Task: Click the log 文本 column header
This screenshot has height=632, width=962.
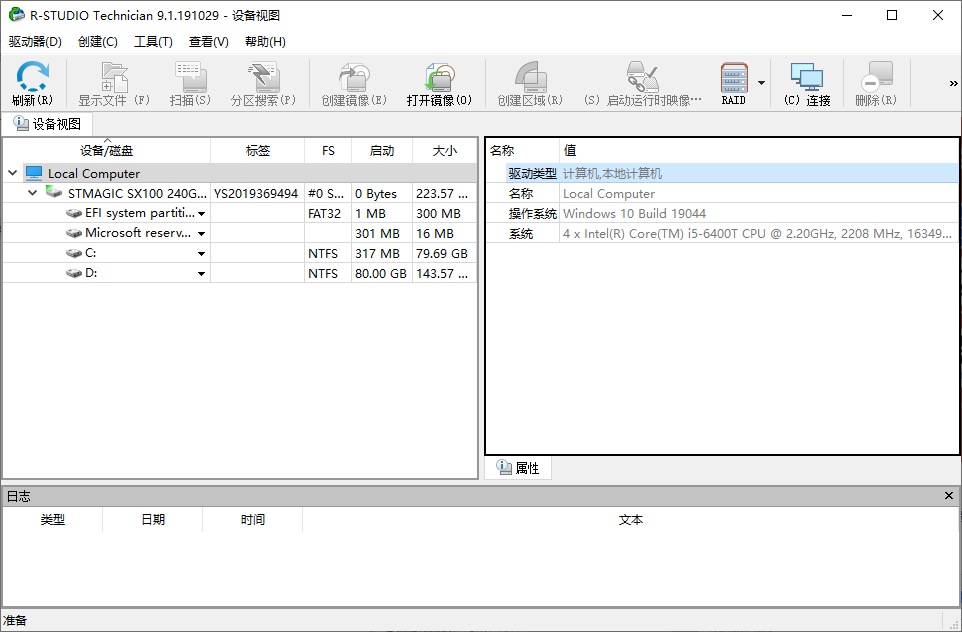Action: [631, 520]
